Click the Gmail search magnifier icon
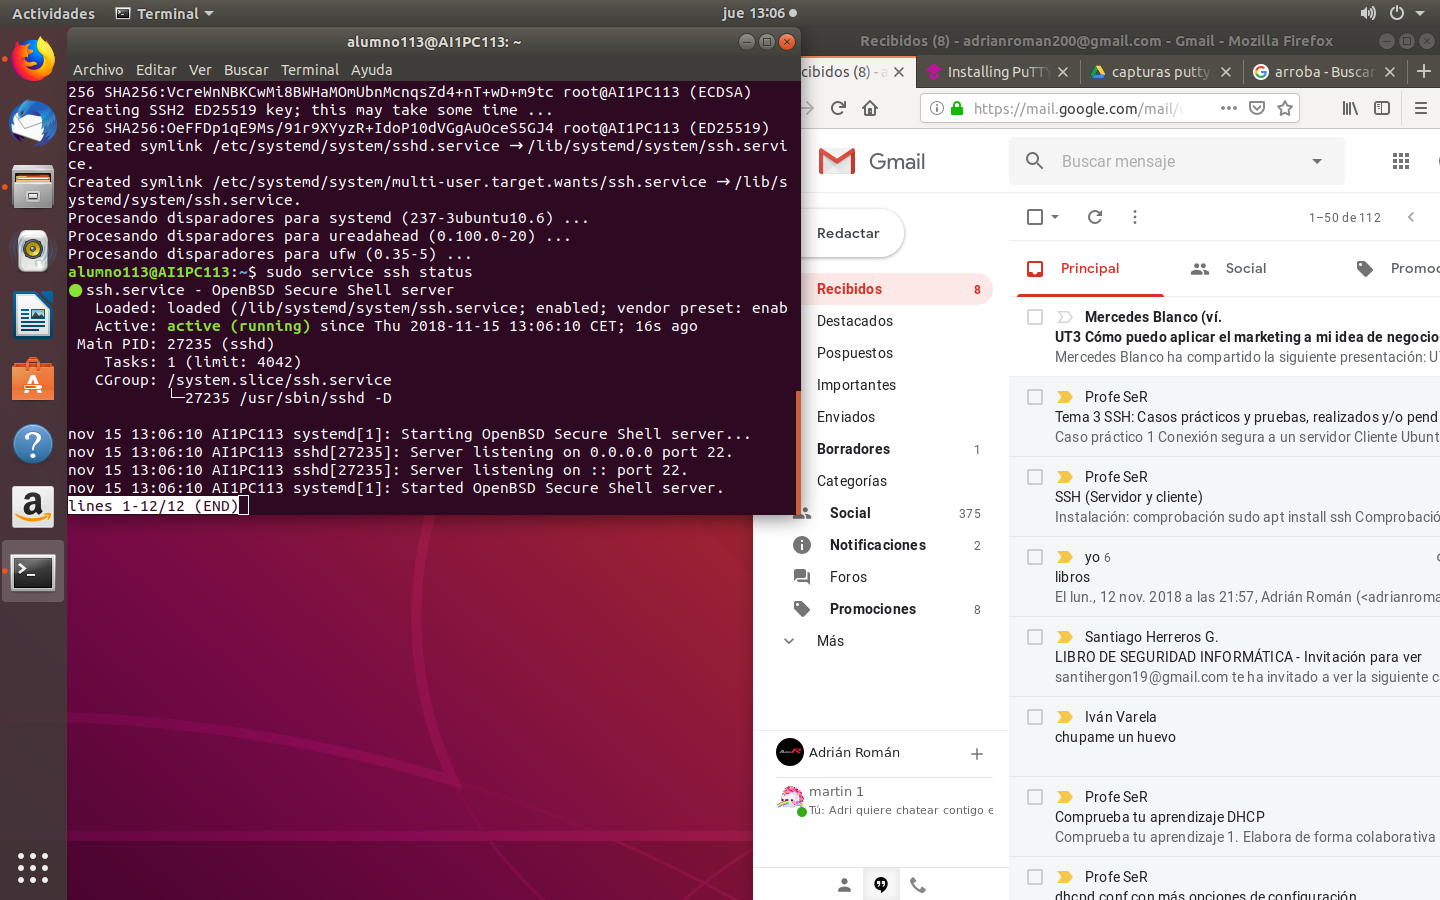 tap(1035, 161)
